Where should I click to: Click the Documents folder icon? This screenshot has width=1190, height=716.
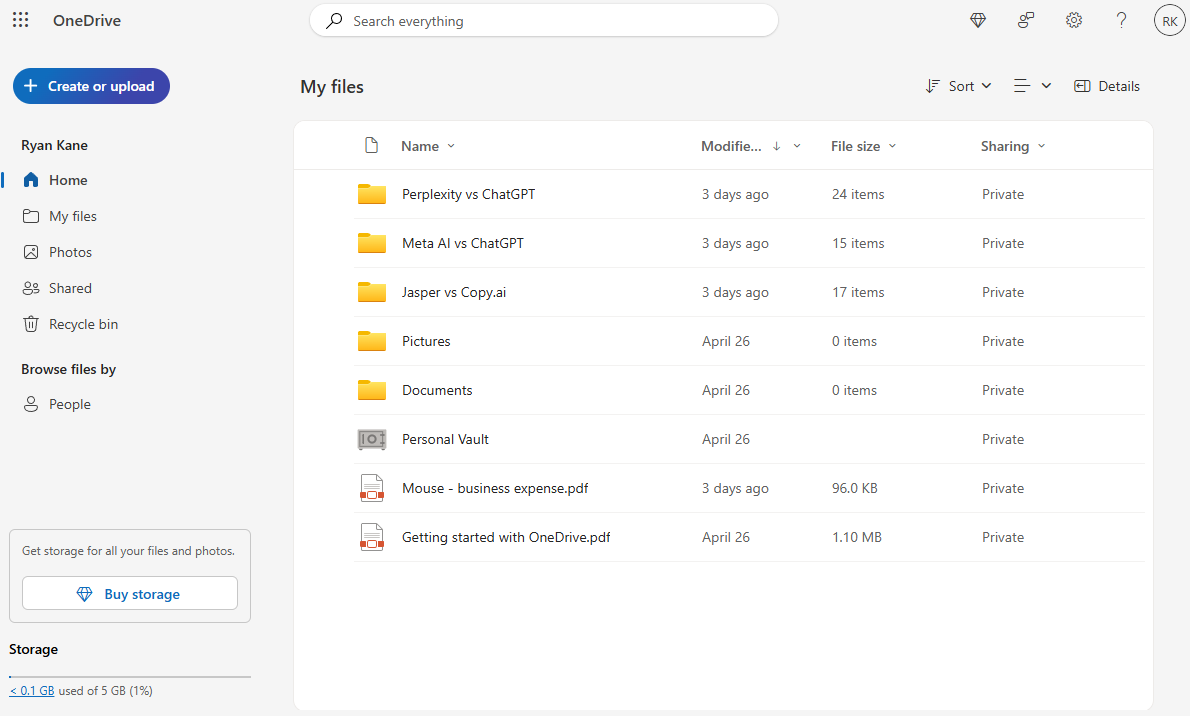372,390
